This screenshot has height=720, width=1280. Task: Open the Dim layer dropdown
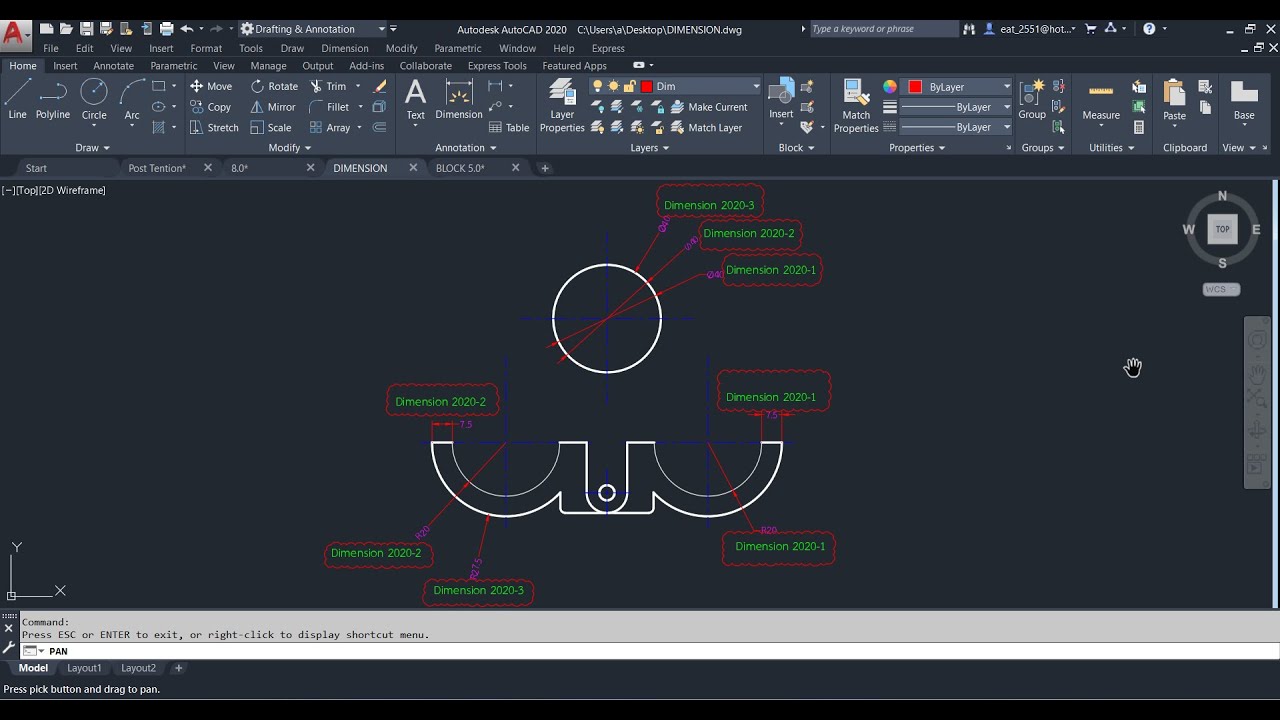click(x=756, y=87)
